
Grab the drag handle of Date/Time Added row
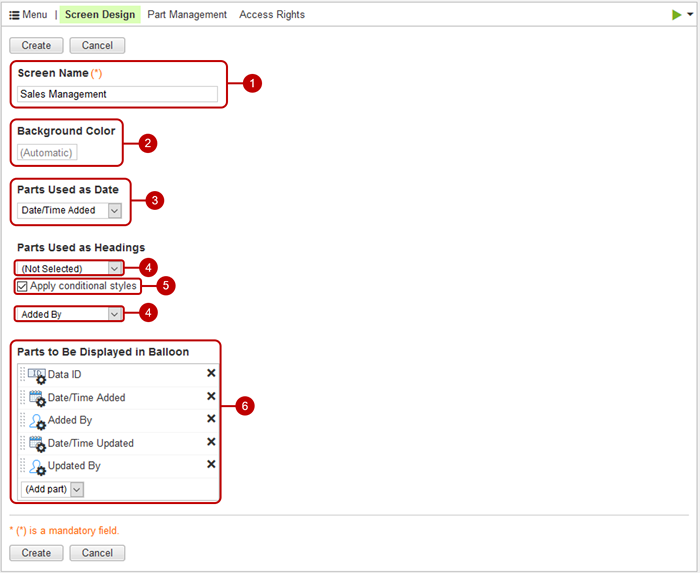(23, 397)
